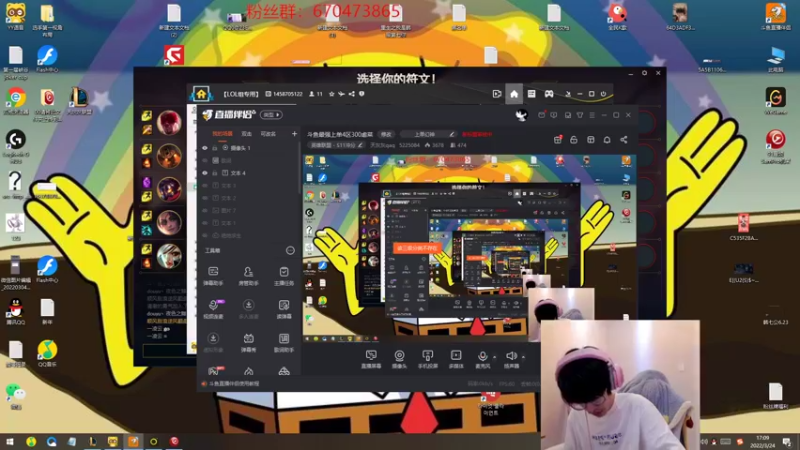Select the first red scene tab
800x450 pixels.
(x=222, y=134)
